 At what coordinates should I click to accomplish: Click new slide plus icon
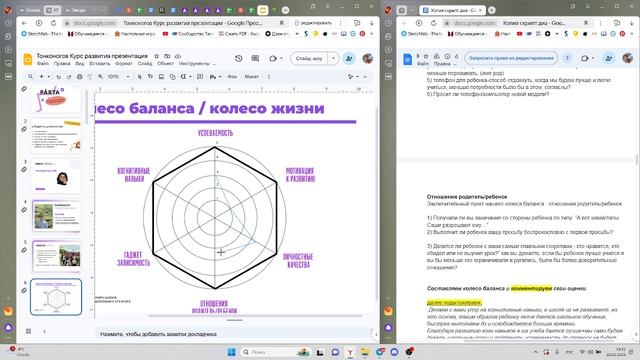tap(42, 76)
